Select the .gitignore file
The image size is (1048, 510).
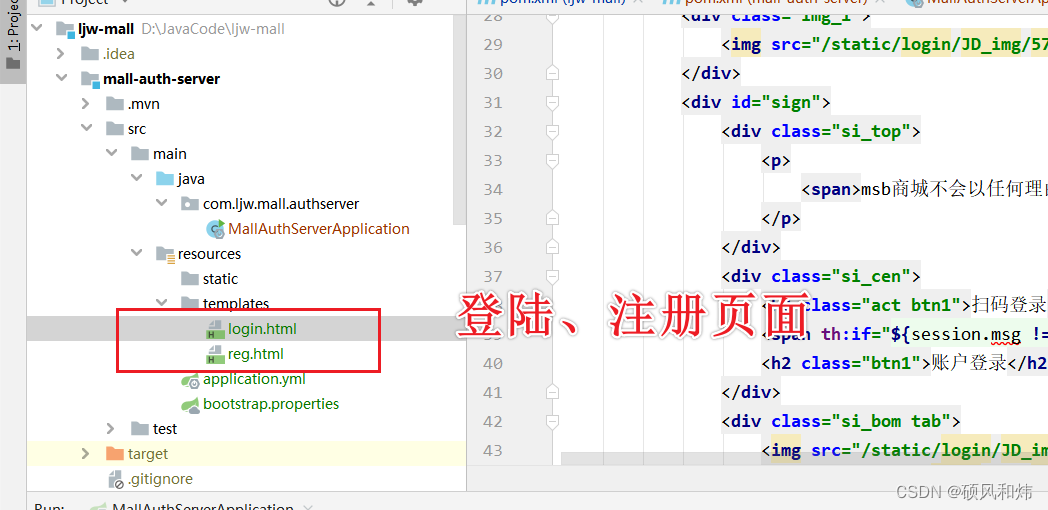(x=160, y=479)
